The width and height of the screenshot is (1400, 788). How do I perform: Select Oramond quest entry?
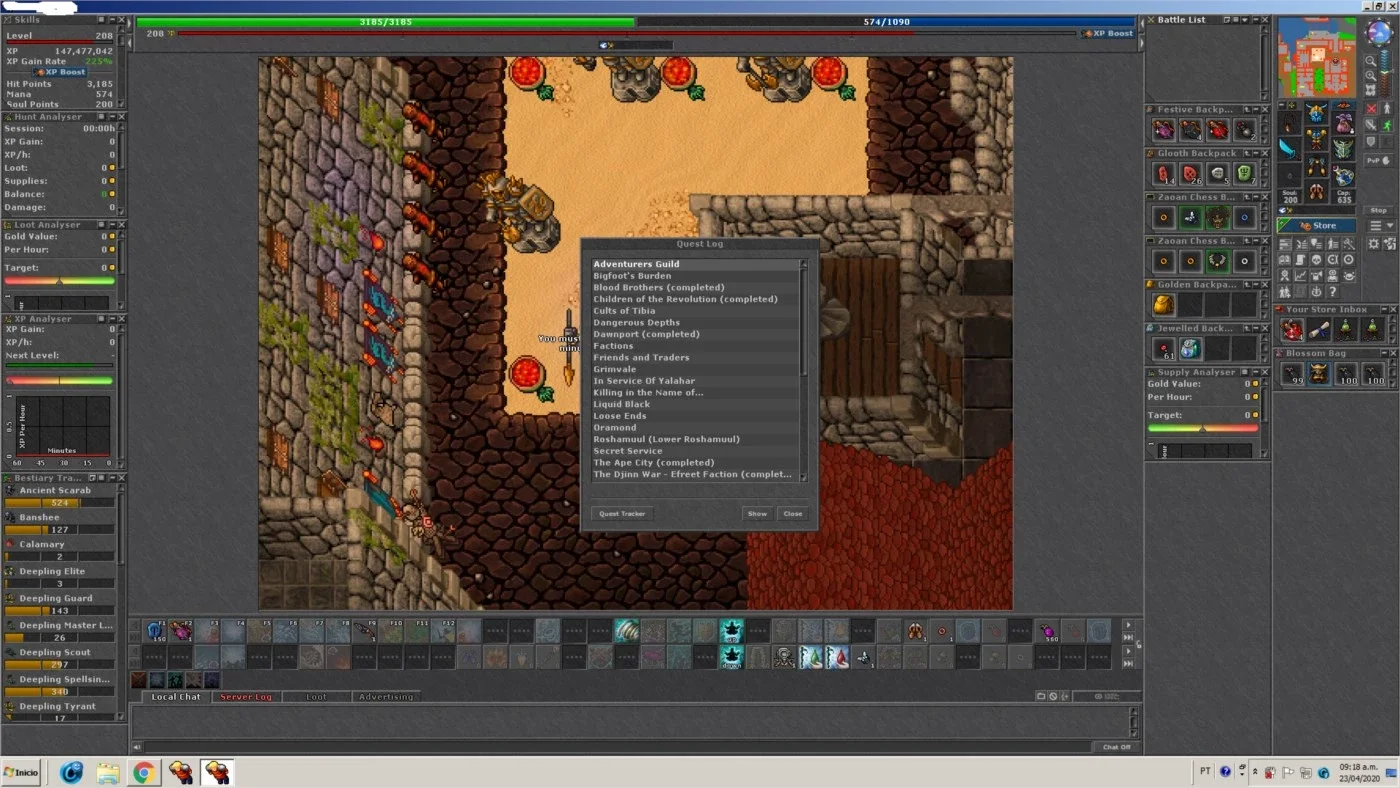pyautogui.click(x=696, y=427)
